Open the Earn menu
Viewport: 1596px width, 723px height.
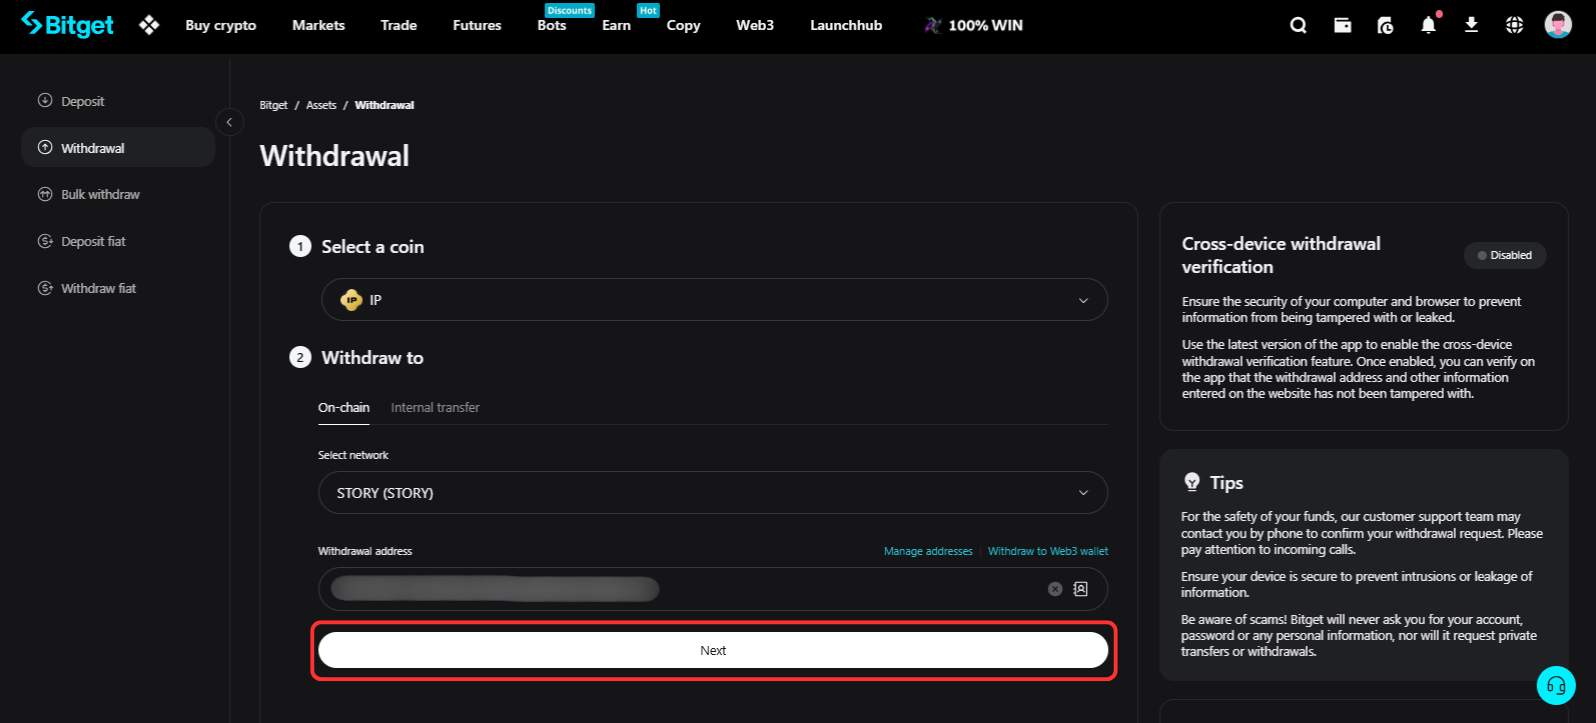coord(616,25)
